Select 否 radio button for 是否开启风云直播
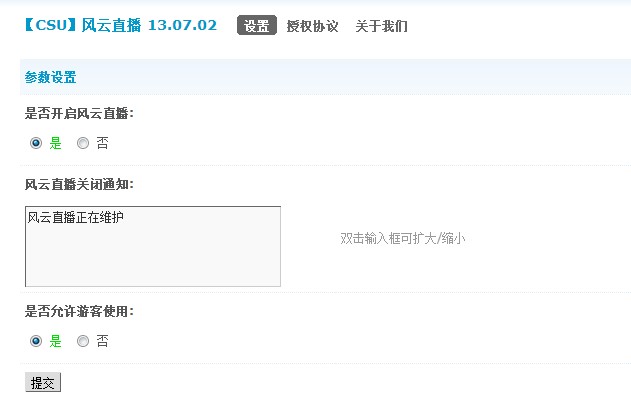The height and width of the screenshot is (419, 631). pyautogui.click(x=83, y=143)
